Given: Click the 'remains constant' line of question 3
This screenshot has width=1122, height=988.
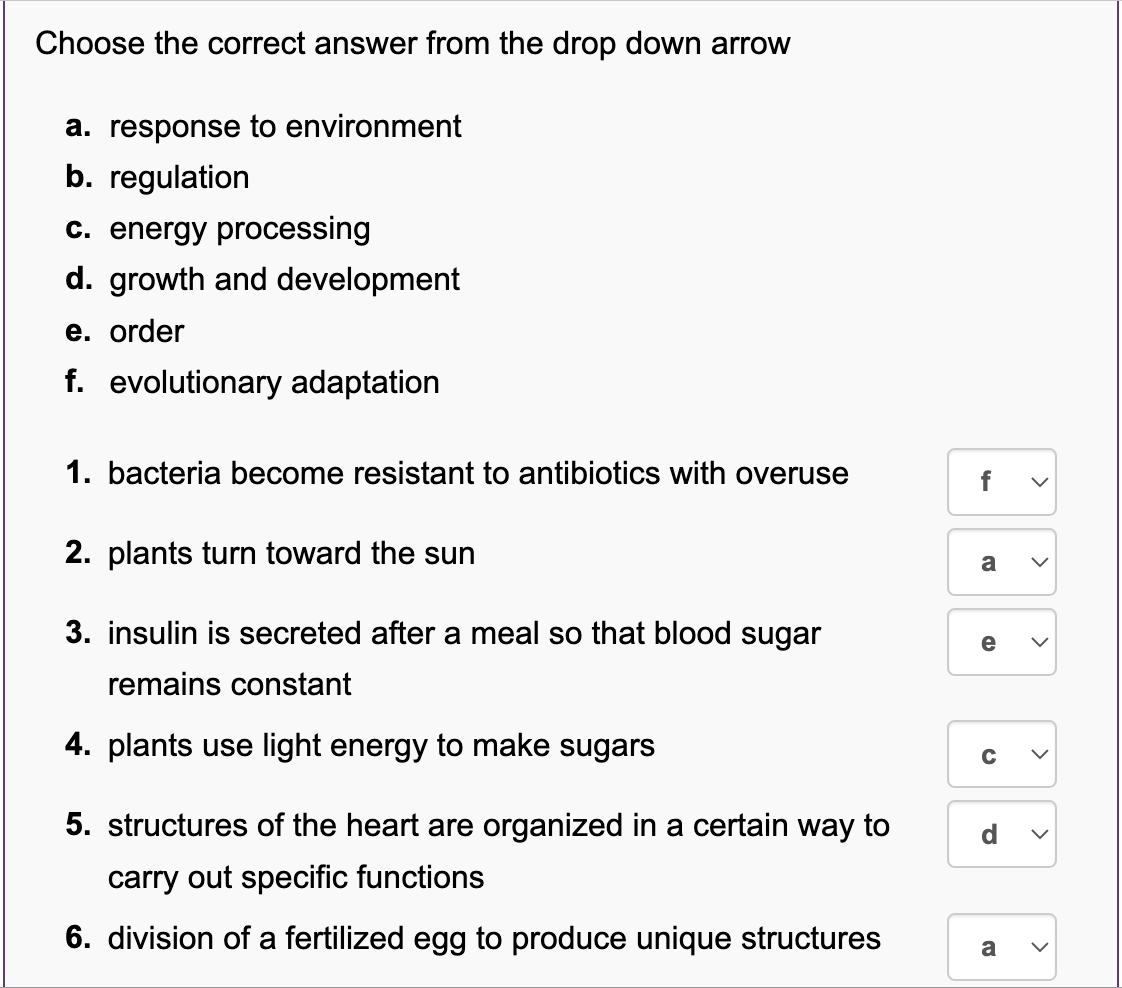Looking at the screenshot, I should 229,685.
